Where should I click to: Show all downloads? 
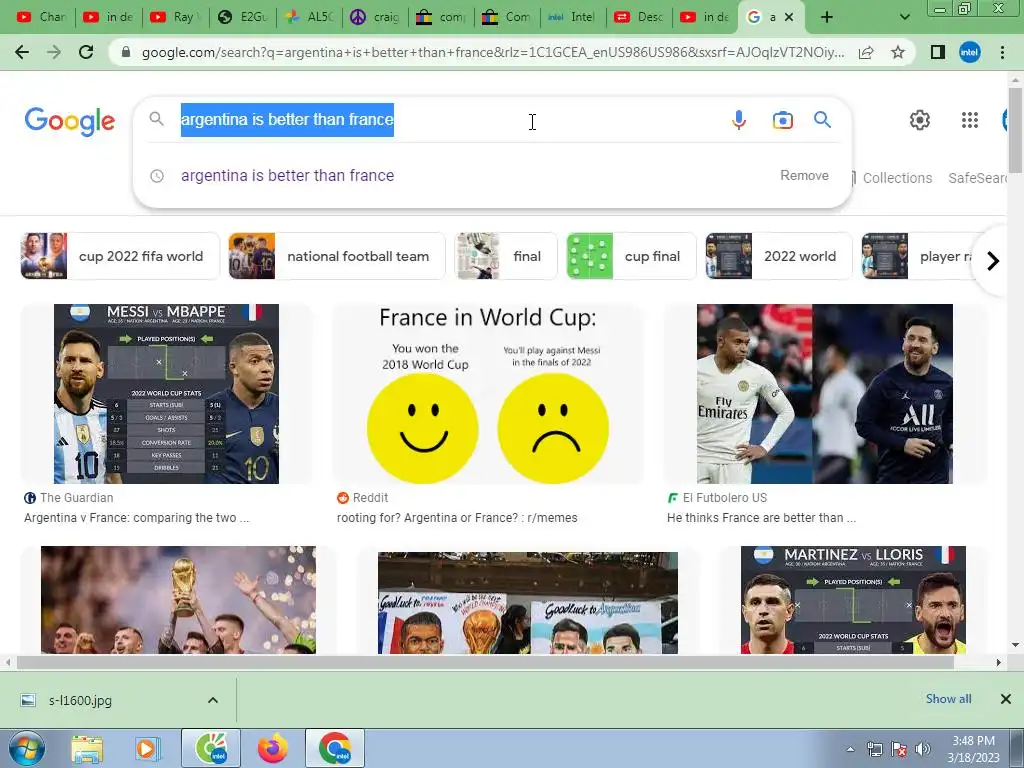click(948, 699)
